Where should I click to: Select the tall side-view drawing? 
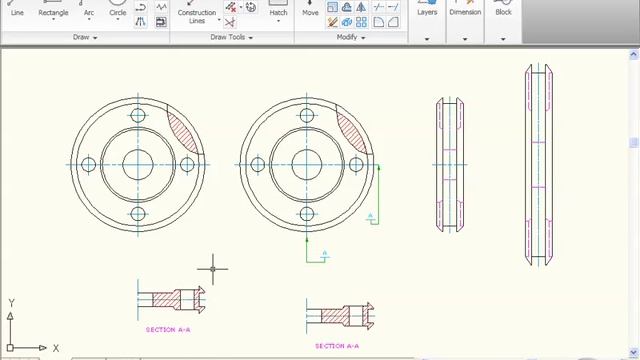539,165
